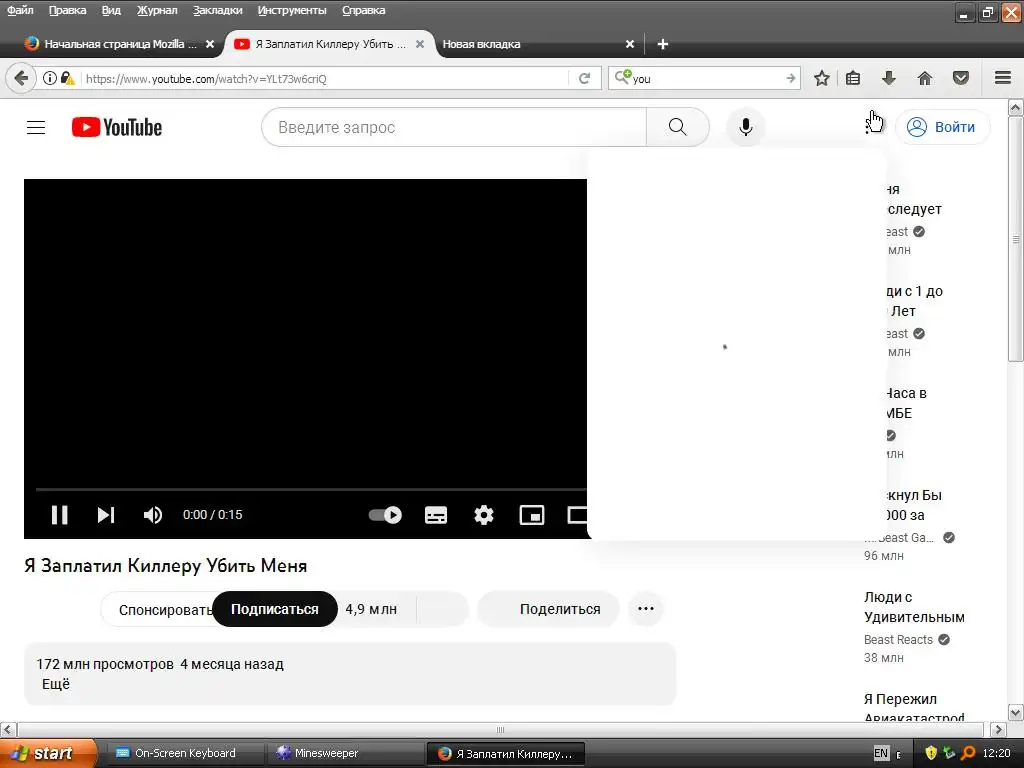
Task: Expand description with Ещё
Action: tap(56, 684)
